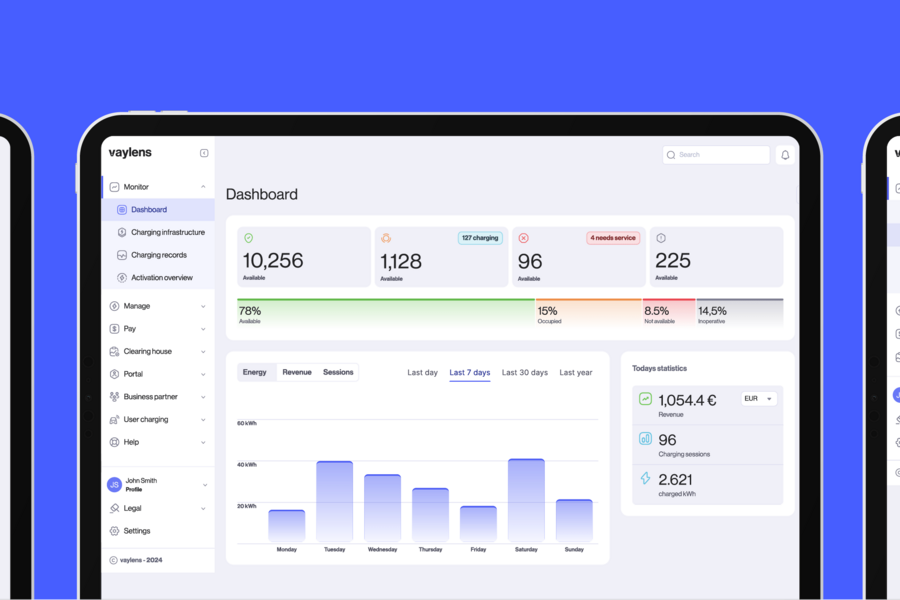Click the blue charging sessions chart icon
The height and width of the screenshot is (600, 900).
point(645,439)
